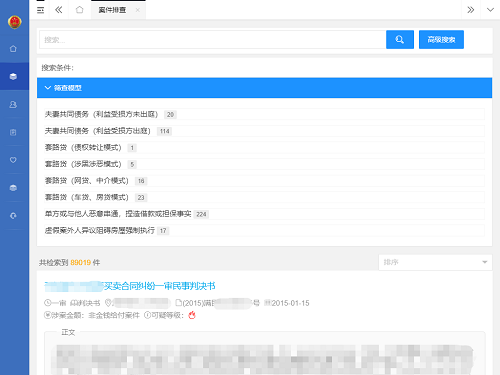
Task: Click the 89019 result count
Action: [81, 262]
